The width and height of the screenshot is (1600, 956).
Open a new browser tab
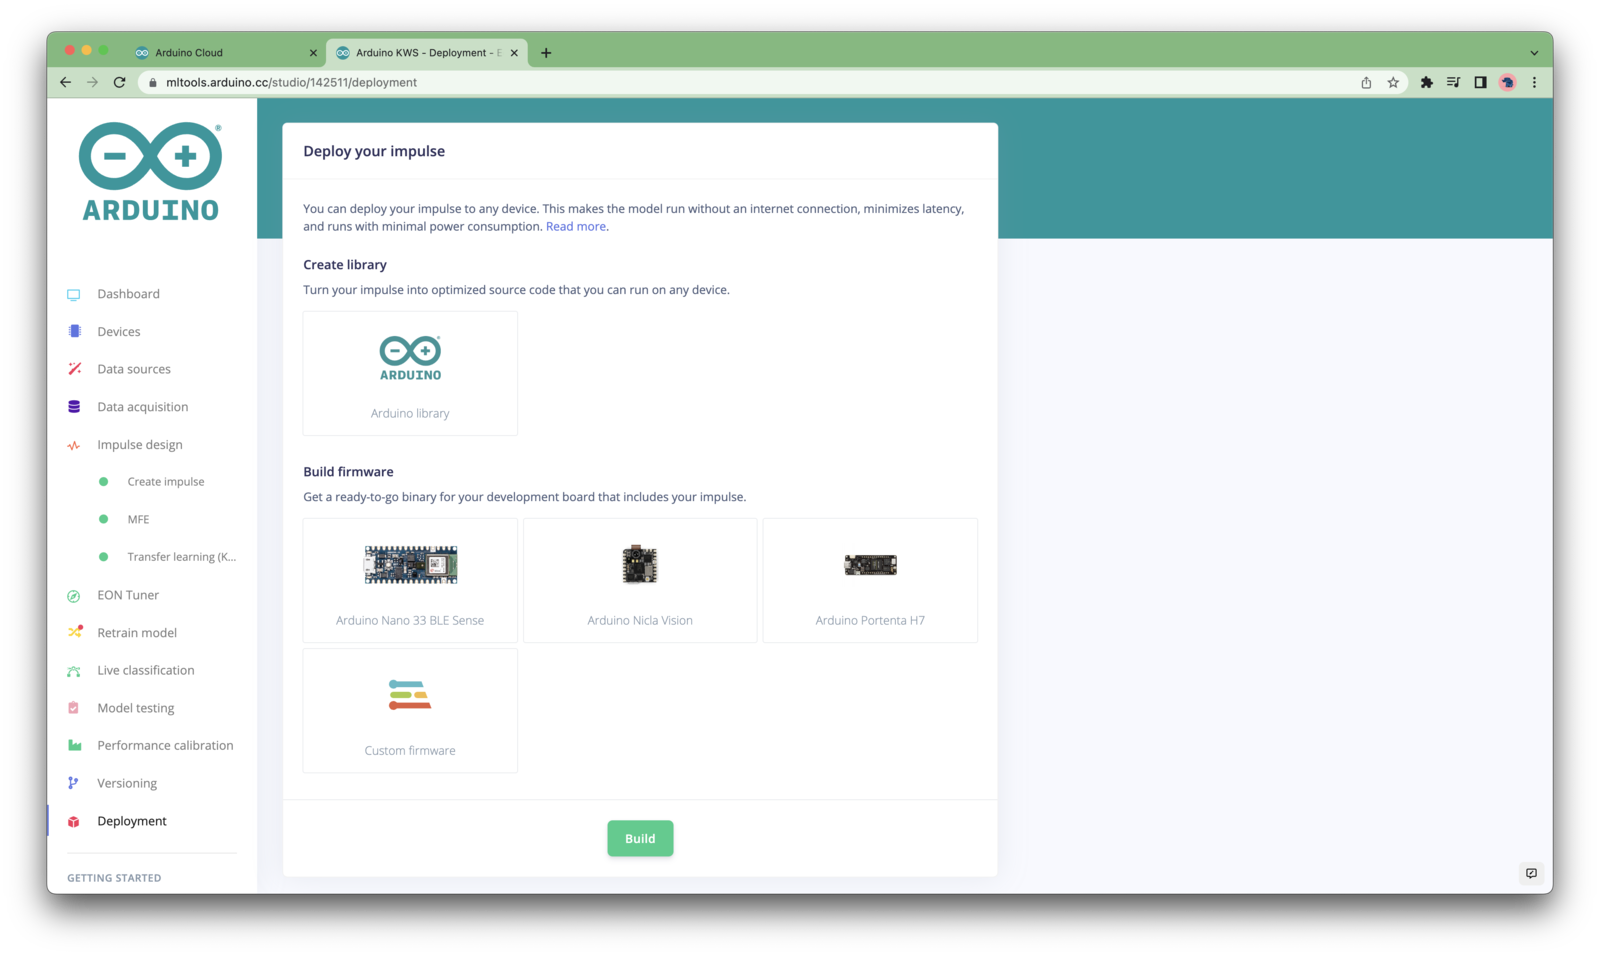click(546, 53)
